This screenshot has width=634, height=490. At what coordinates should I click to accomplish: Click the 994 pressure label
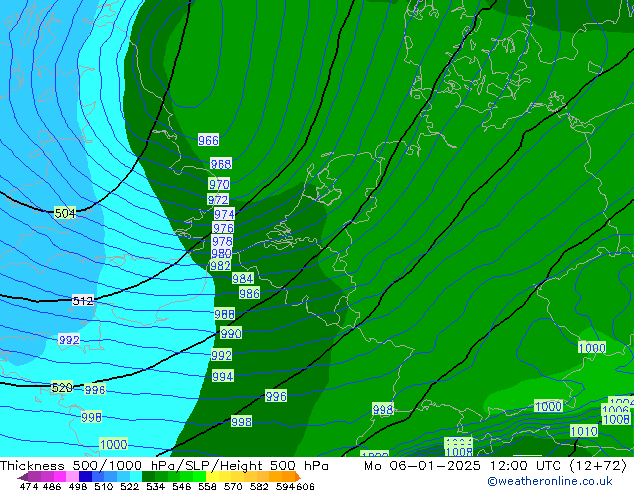click(223, 376)
